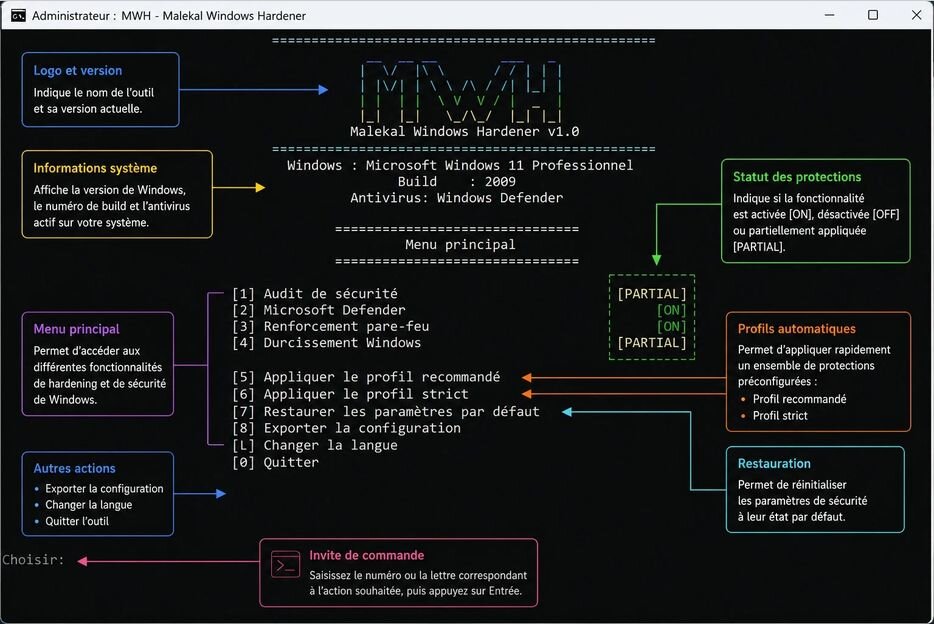Viewport: 934px width, 624px height.
Task: Click the MWH ASCII logo
Action: pyautogui.click(x=461, y=91)
